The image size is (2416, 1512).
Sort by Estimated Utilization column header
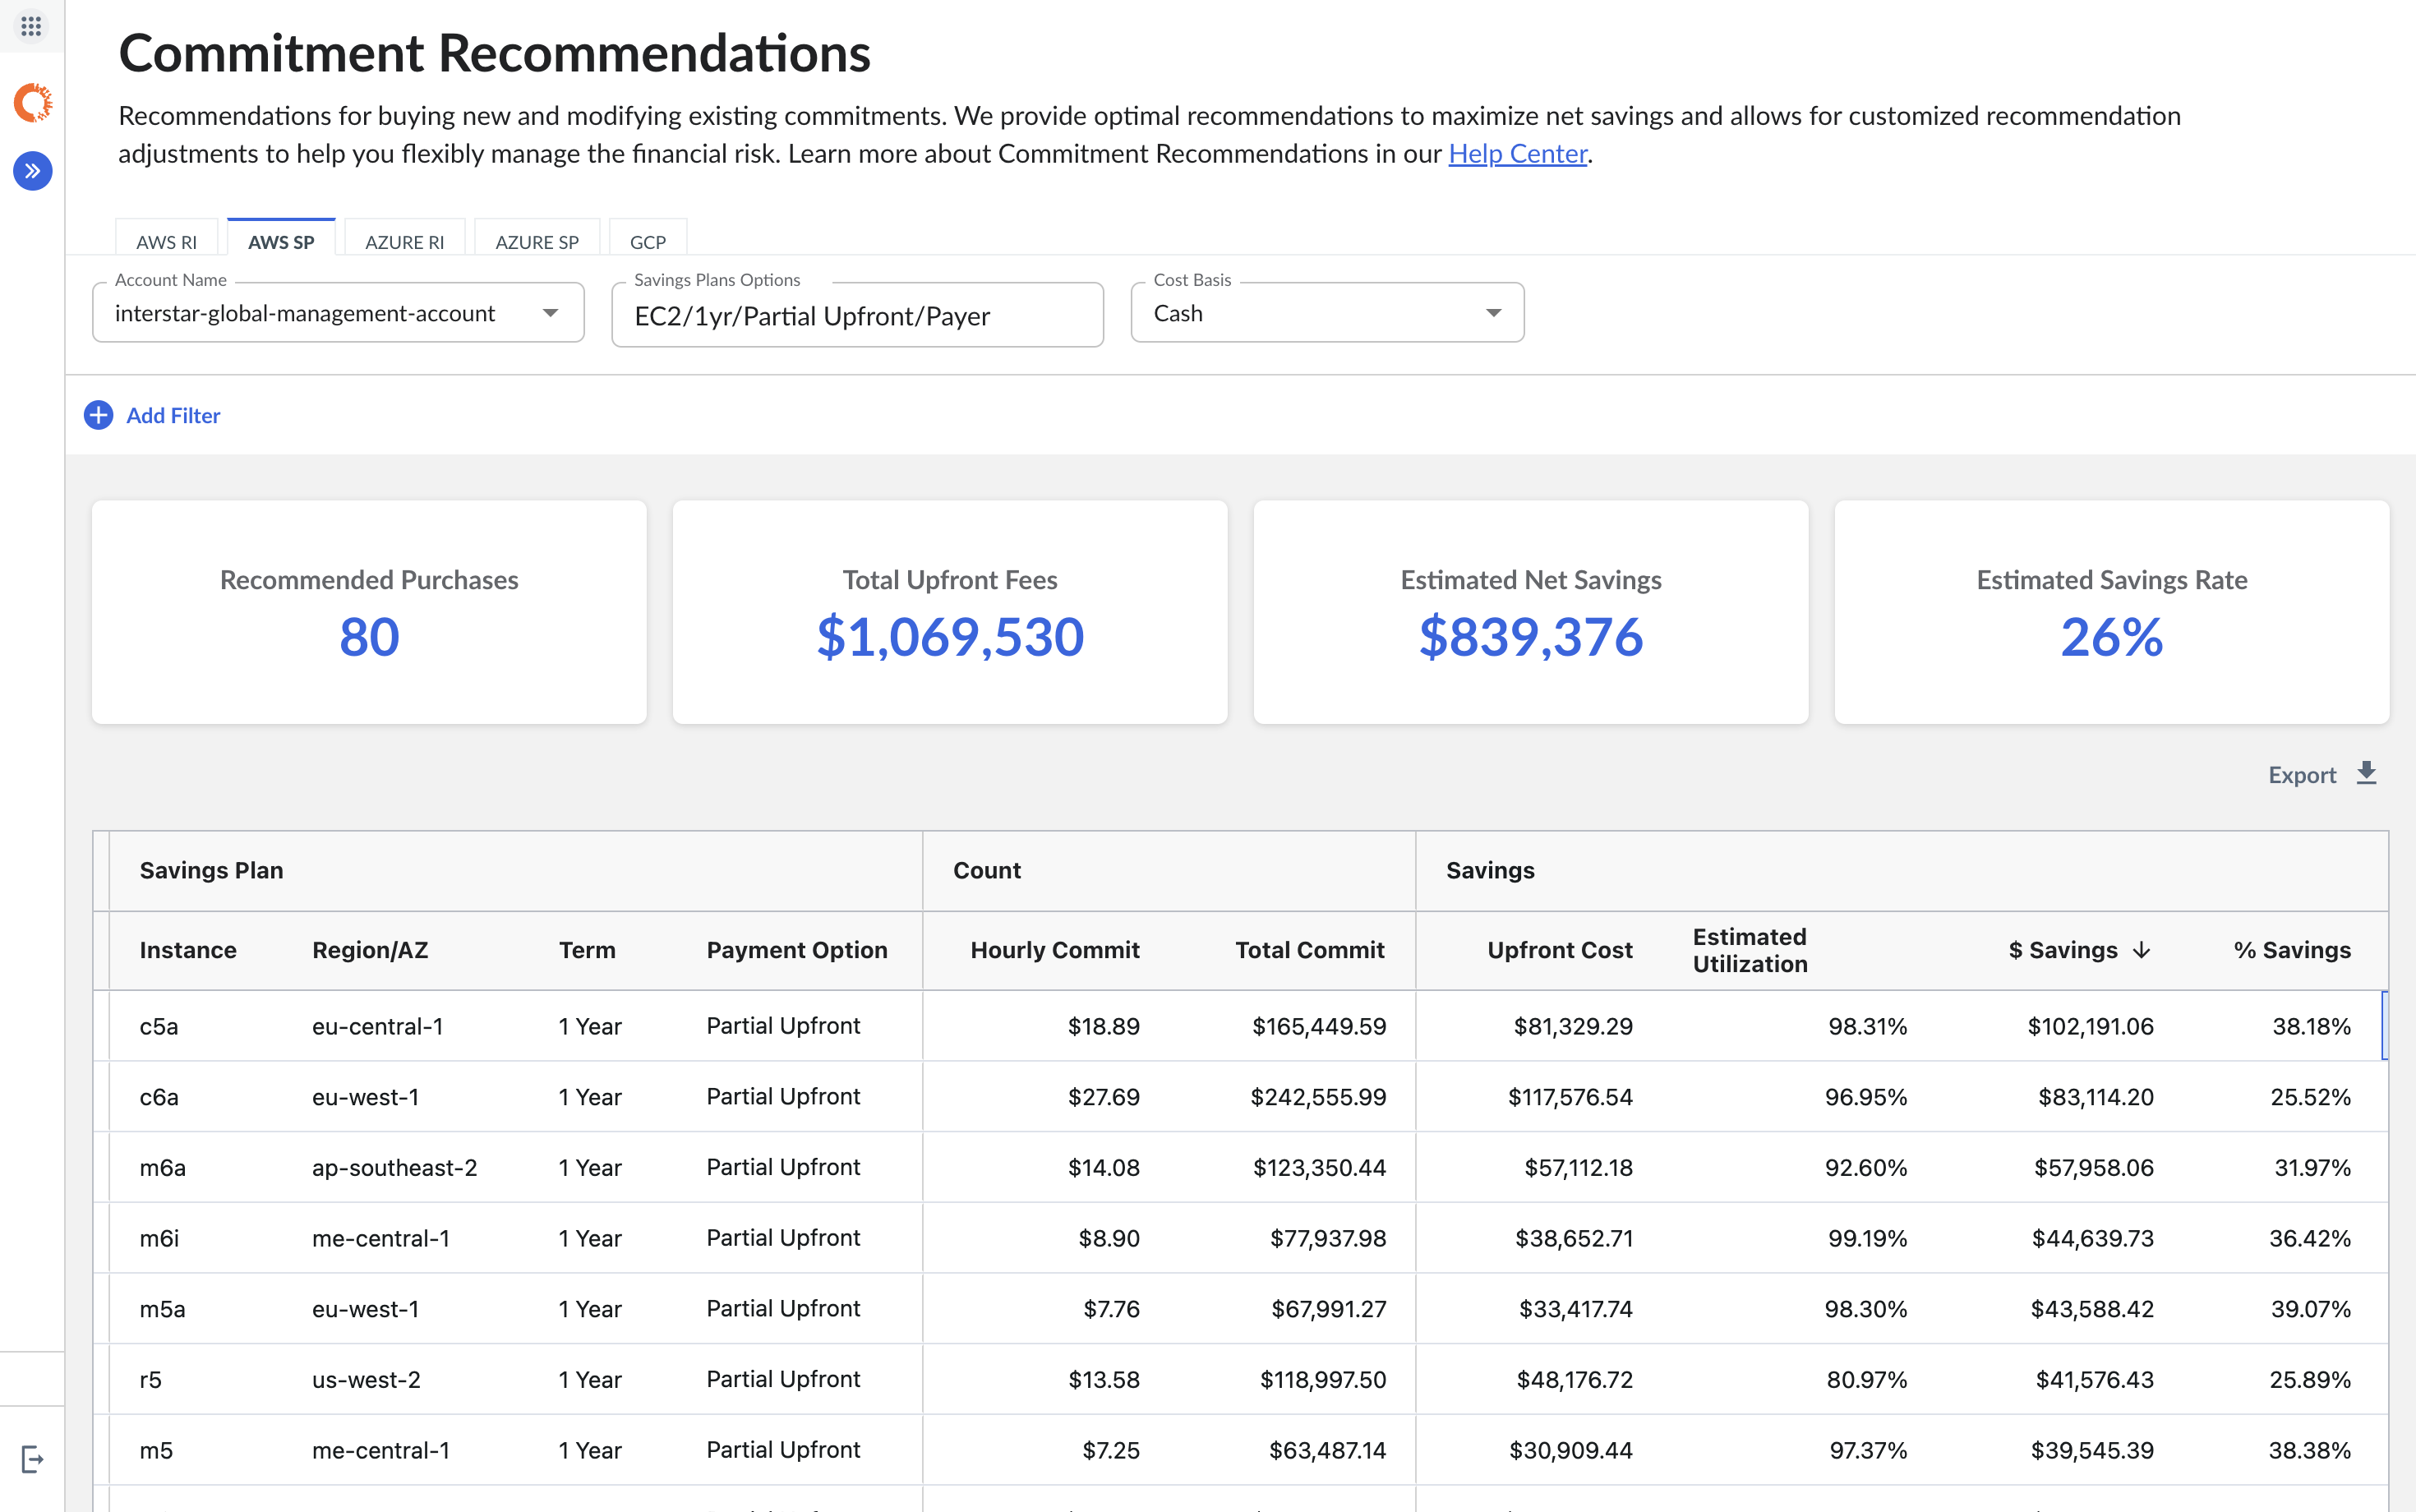coord(1750,950)
